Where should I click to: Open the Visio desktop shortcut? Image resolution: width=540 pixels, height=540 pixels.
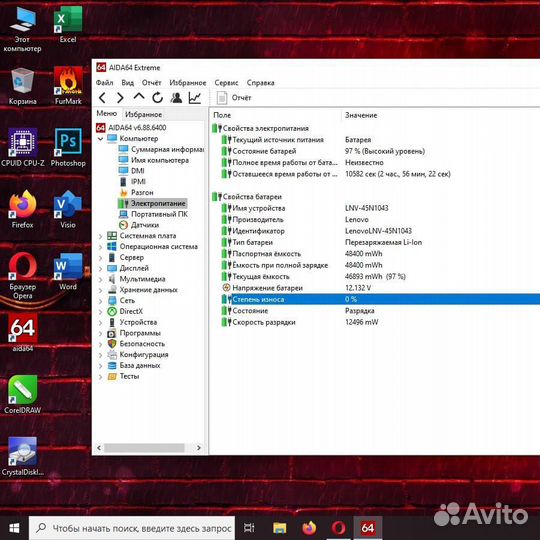[x=68, y=209]
